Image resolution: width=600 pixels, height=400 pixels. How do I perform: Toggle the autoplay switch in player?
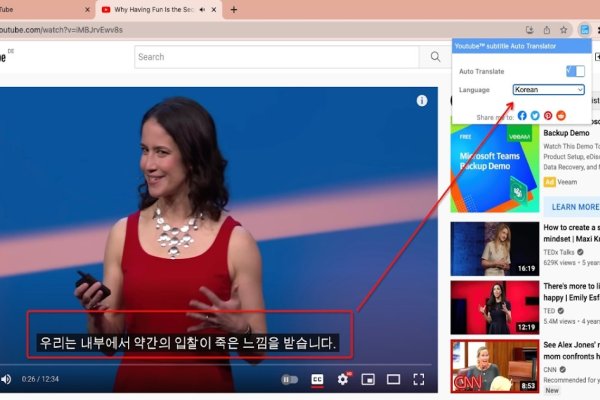tap(290, 379)
